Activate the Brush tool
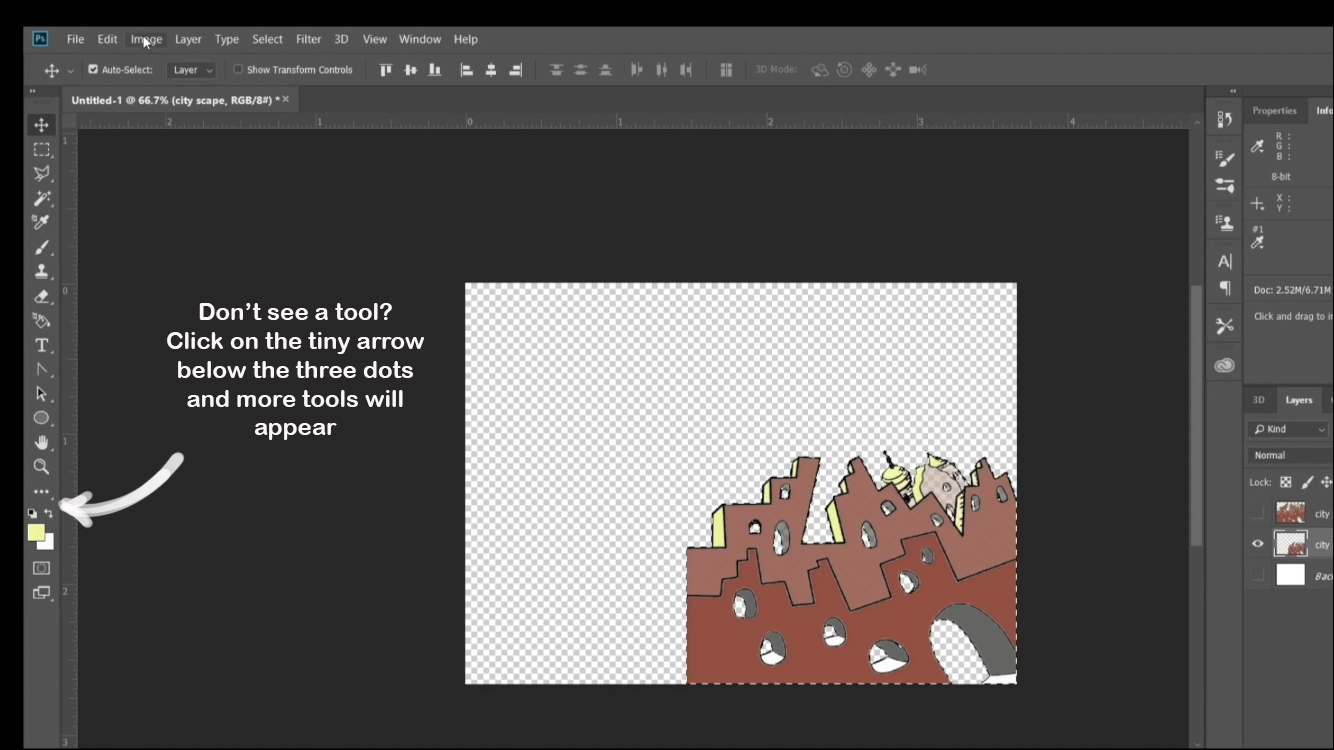Image resolution: width=1334 pixels, height=750 pixels. pyautogui.click(x=41, y=247)
